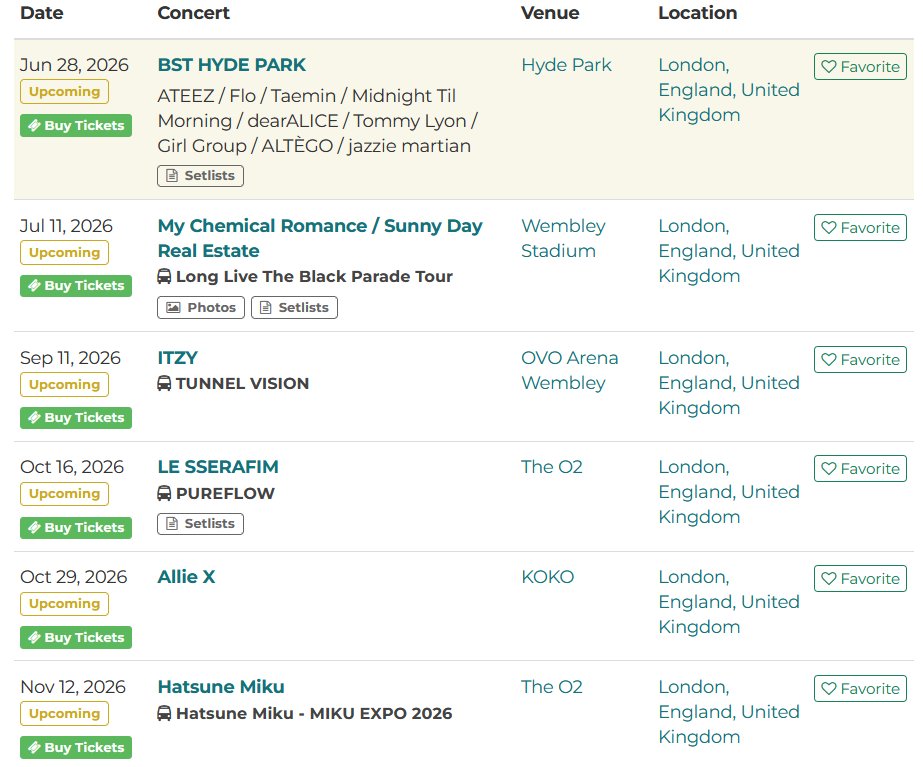Image resolution: width=923 pixels, height=767 pixels.
Task: Click the Upcoming badge under Jun 28, 2026
Action: pos(64,92)
